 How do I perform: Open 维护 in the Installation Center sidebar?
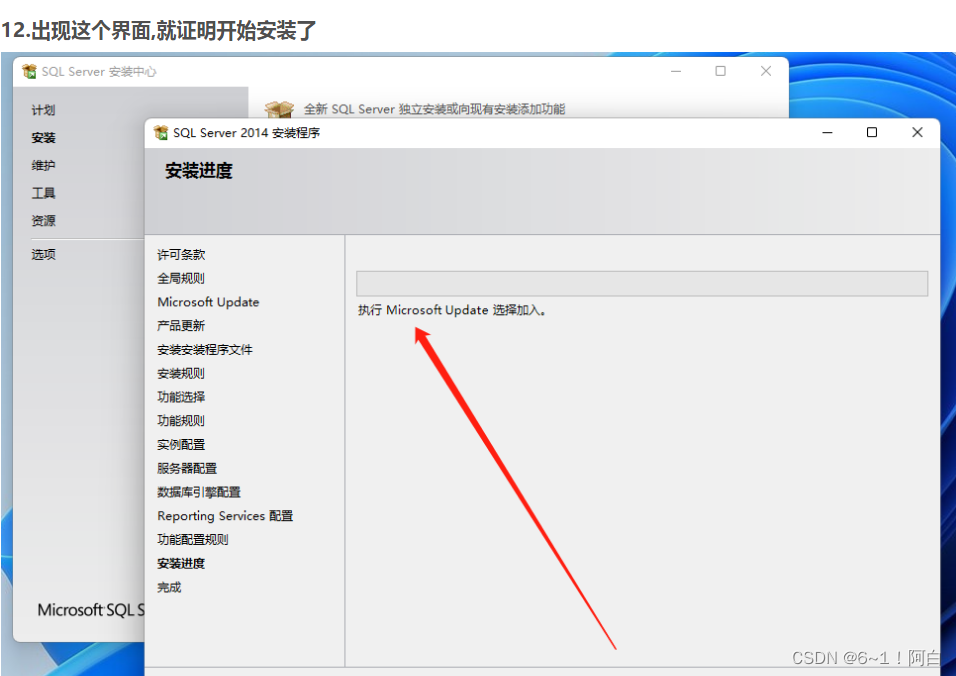[43, 165]
